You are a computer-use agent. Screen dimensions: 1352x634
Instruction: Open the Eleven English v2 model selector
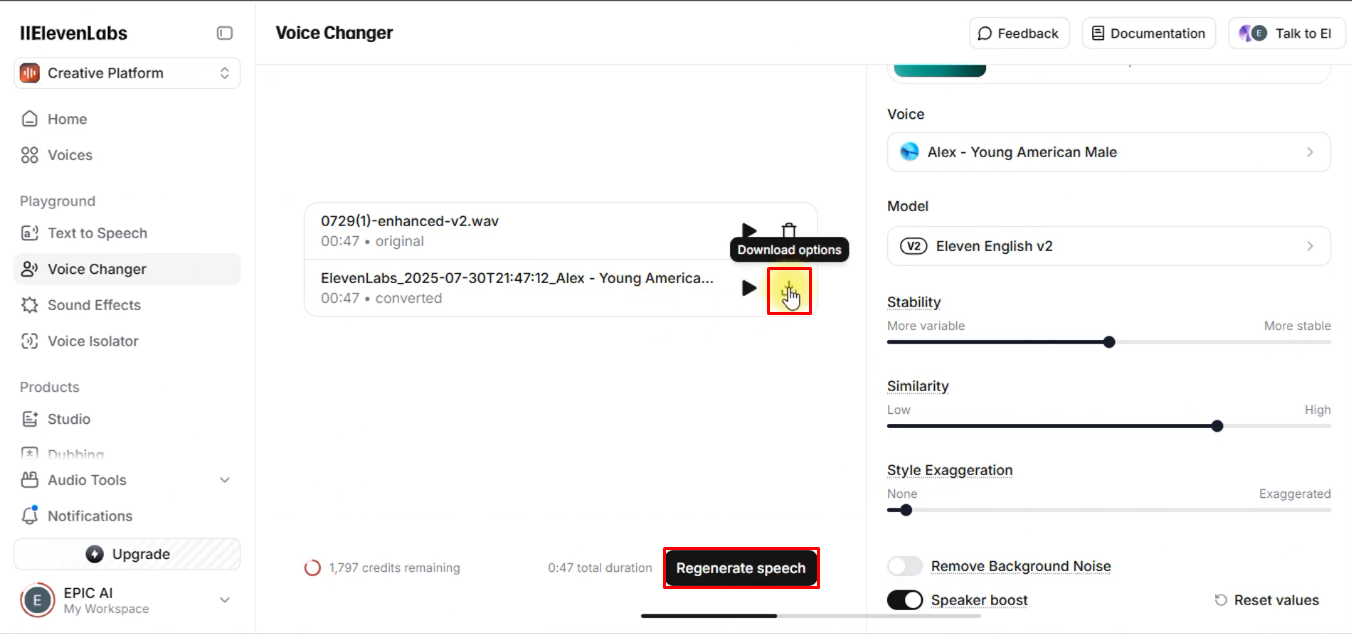pos(1108,246)
